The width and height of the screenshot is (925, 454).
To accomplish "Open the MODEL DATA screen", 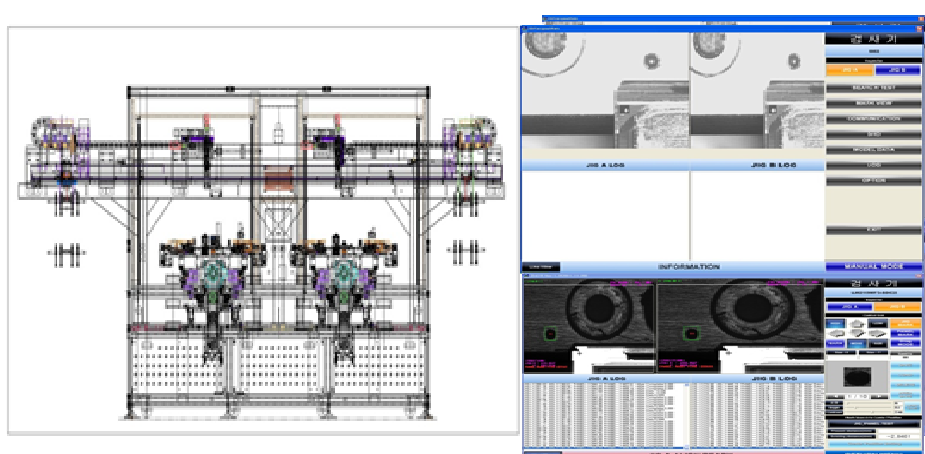I will [x=873, y=150].
